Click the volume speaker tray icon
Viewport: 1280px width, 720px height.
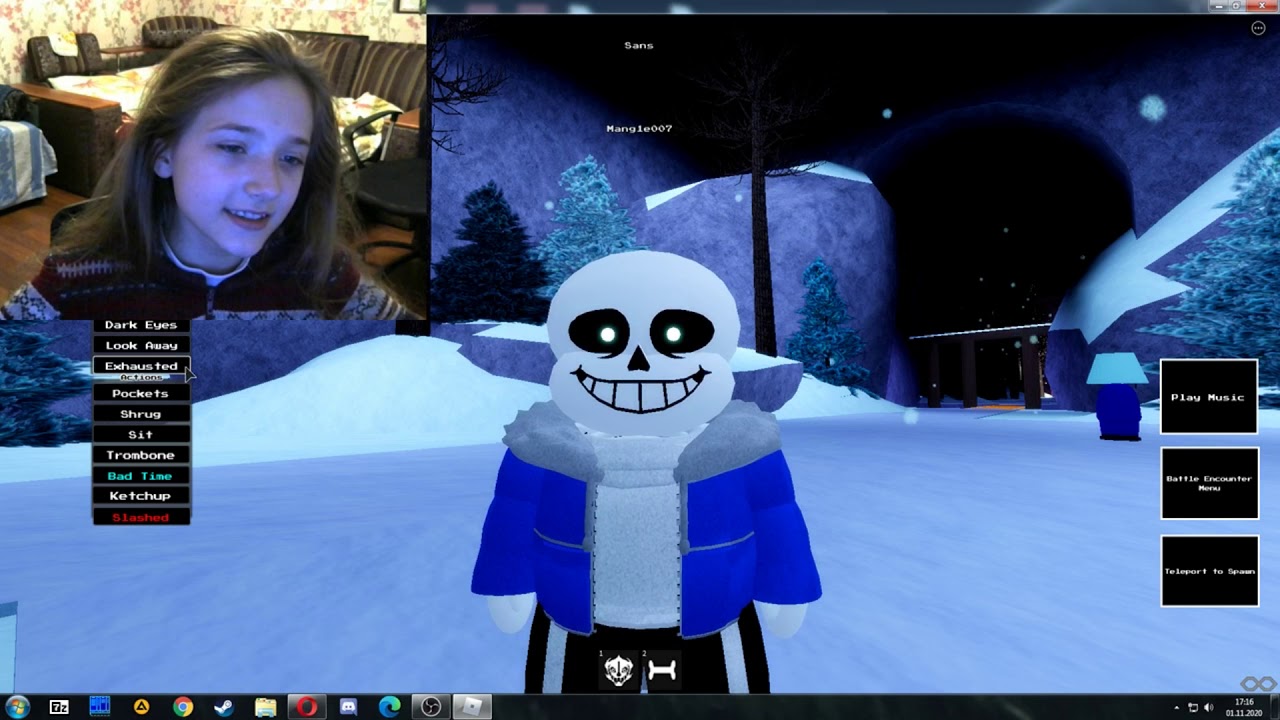1208,708
